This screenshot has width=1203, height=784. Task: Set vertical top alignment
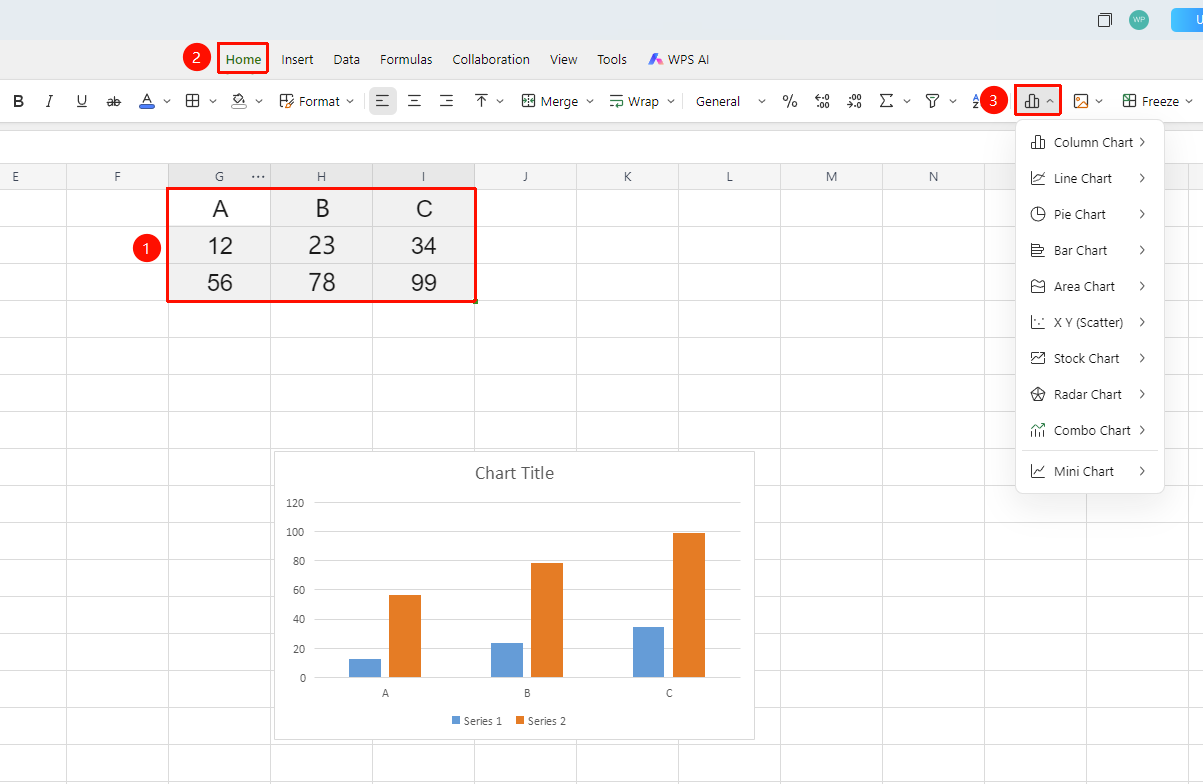[481, 101]
